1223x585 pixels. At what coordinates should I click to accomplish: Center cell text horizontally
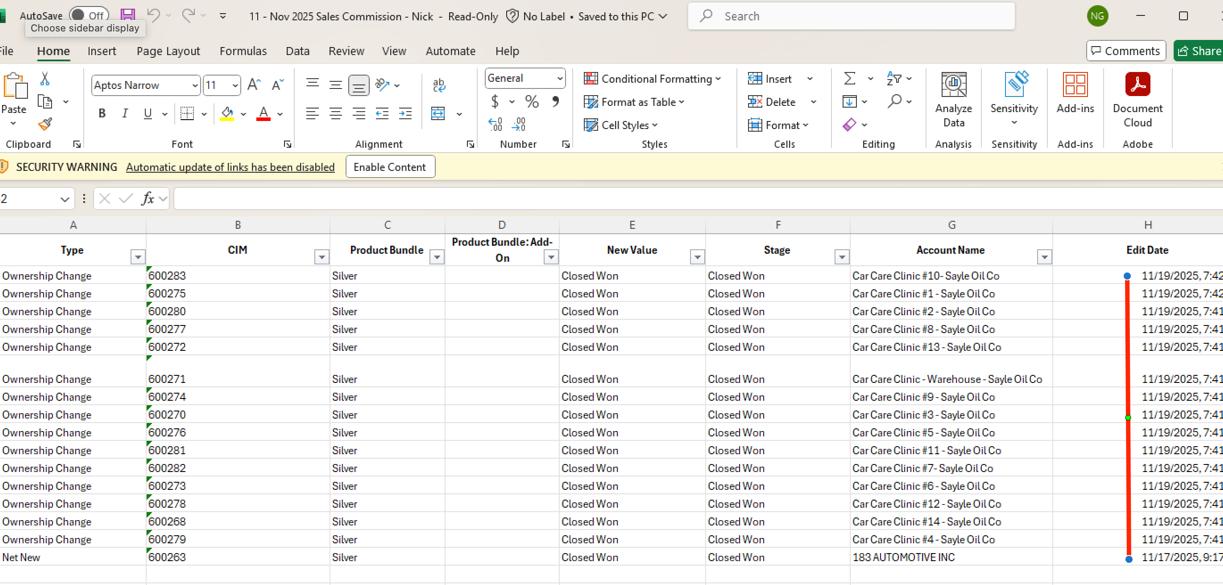[336, 114]
